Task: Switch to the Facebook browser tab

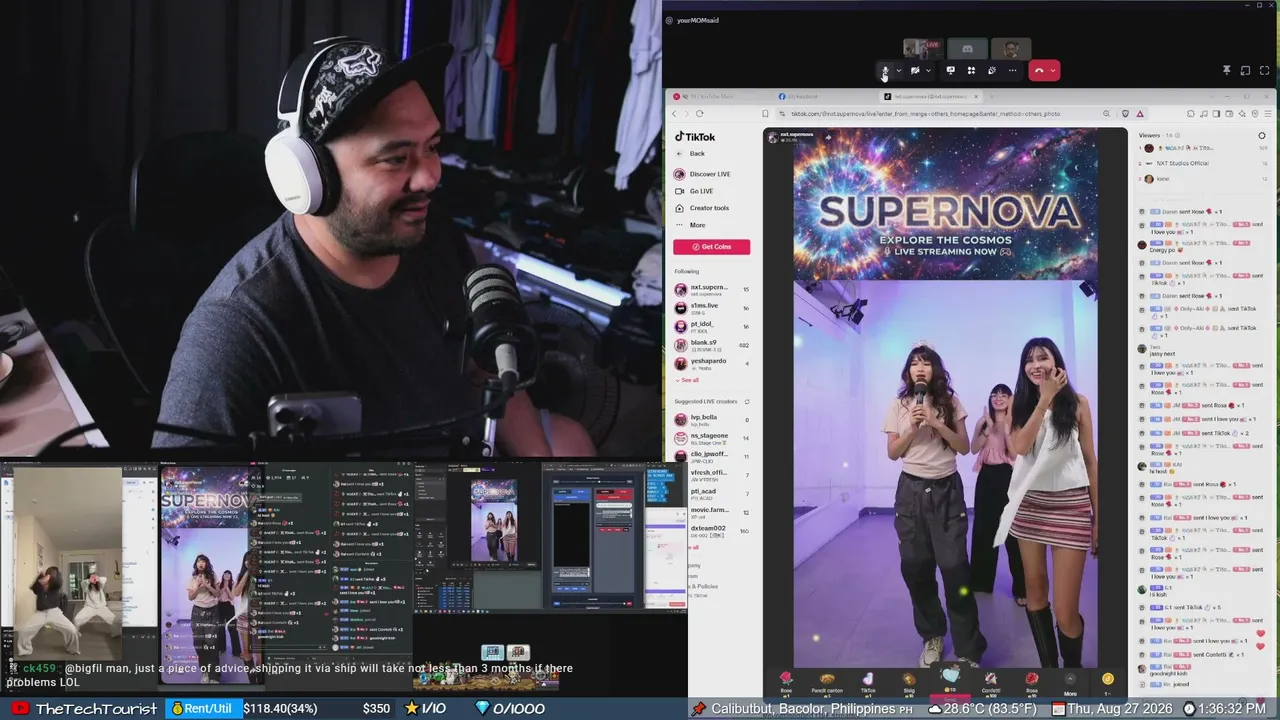Action: point(820,96)
